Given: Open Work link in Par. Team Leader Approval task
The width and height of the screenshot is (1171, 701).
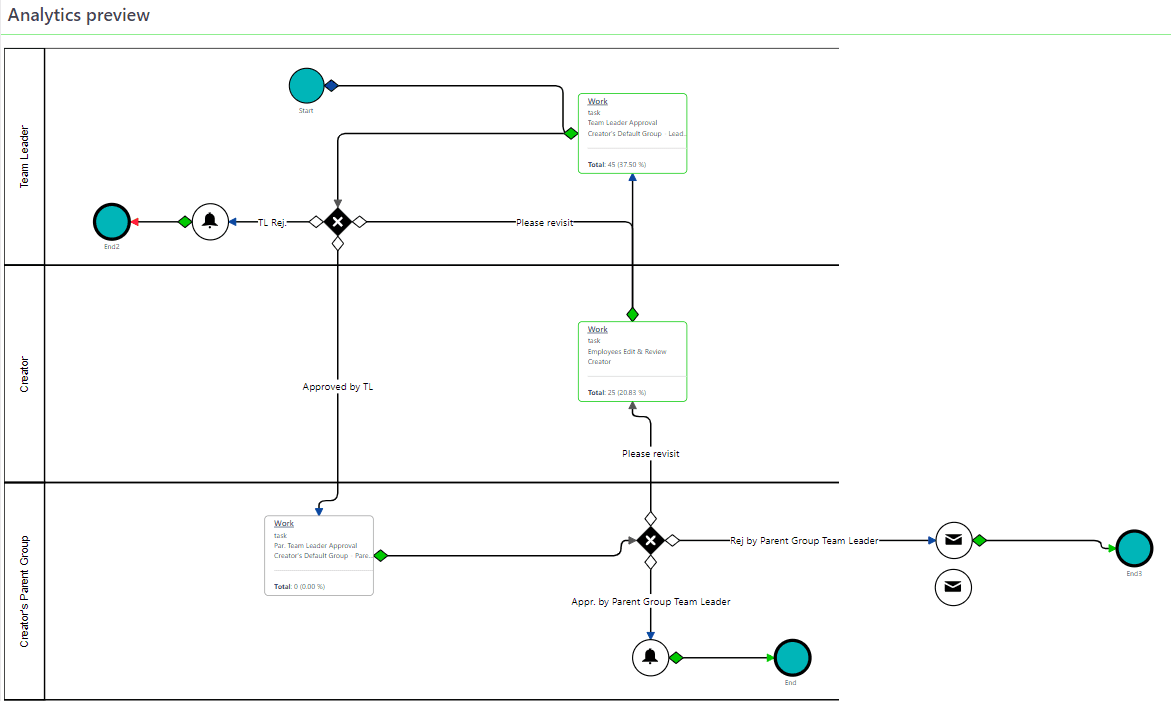Looking at the screenshot, I should tap(284, 524).
